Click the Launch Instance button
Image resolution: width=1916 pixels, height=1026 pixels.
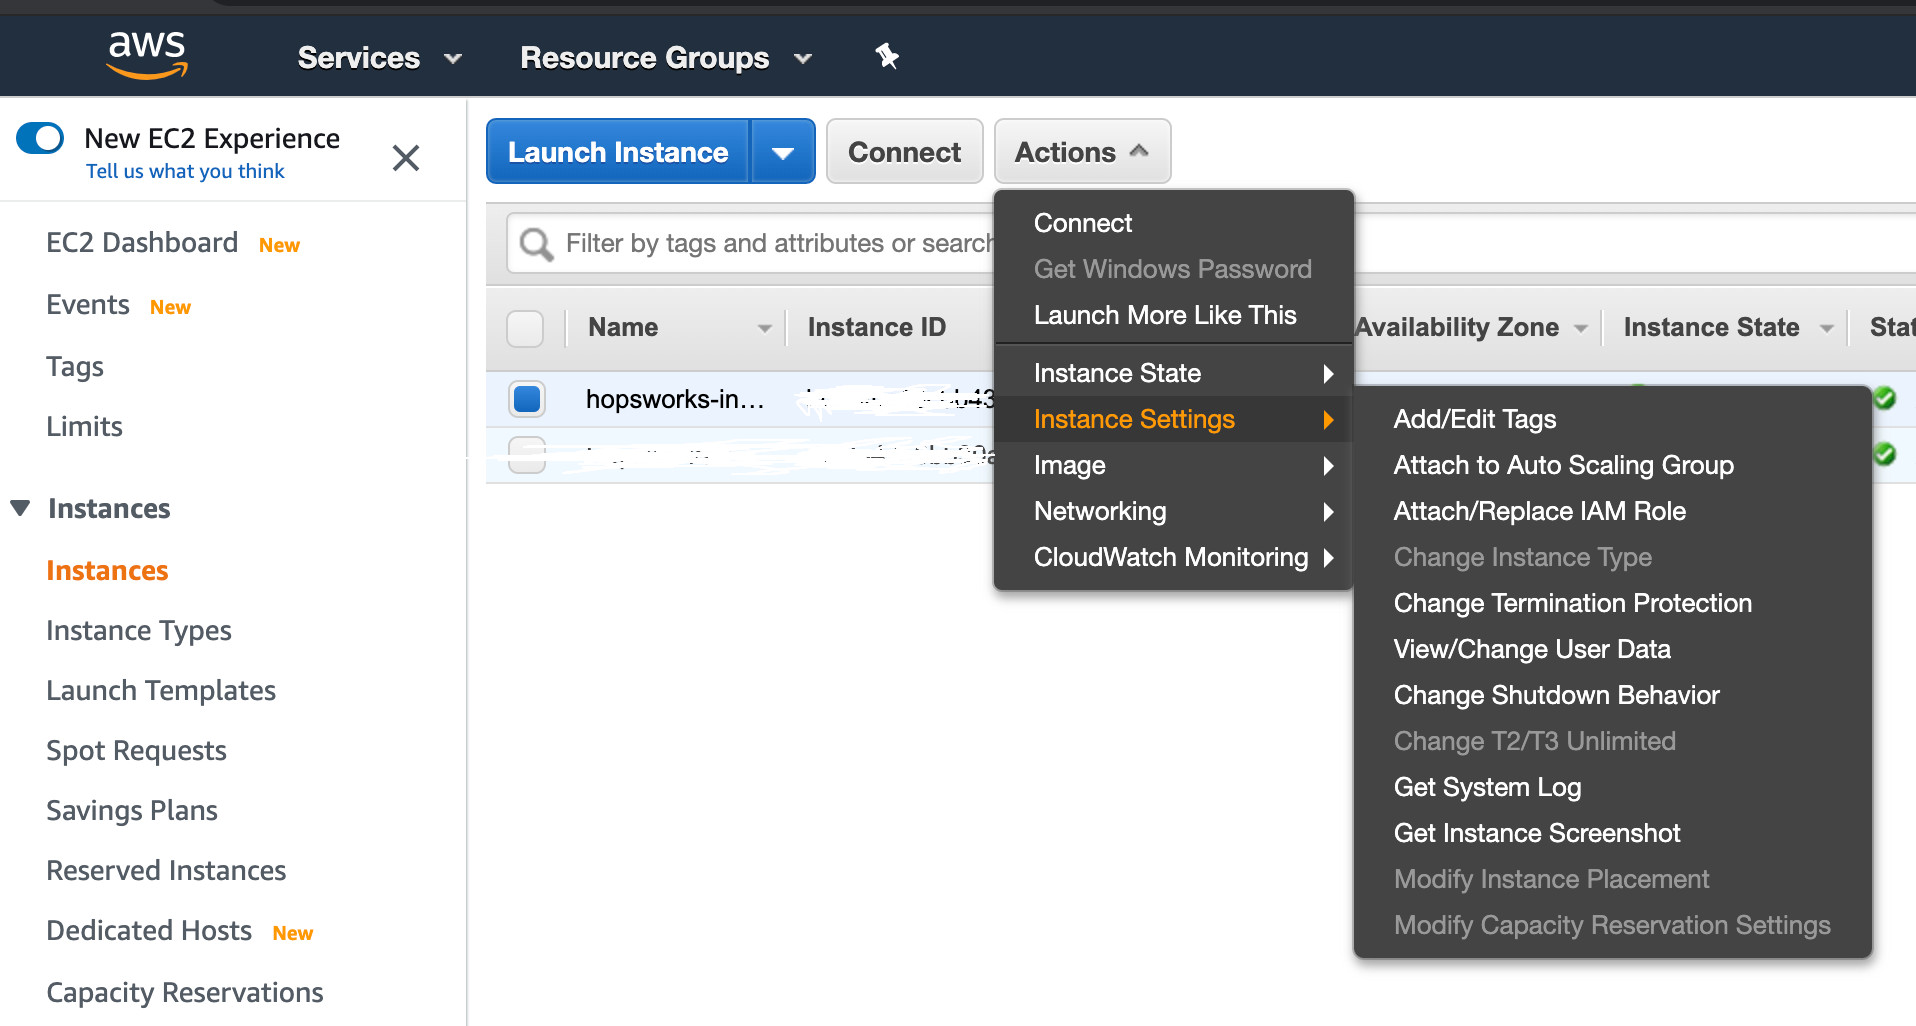(618, 152)
